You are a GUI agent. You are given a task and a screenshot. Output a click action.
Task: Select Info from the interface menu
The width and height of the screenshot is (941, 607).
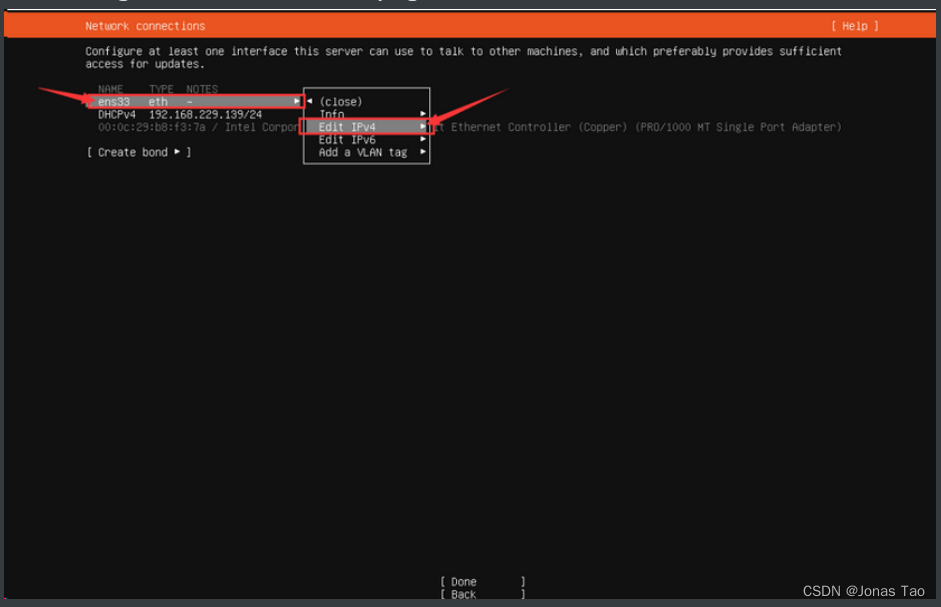[331, 113]
